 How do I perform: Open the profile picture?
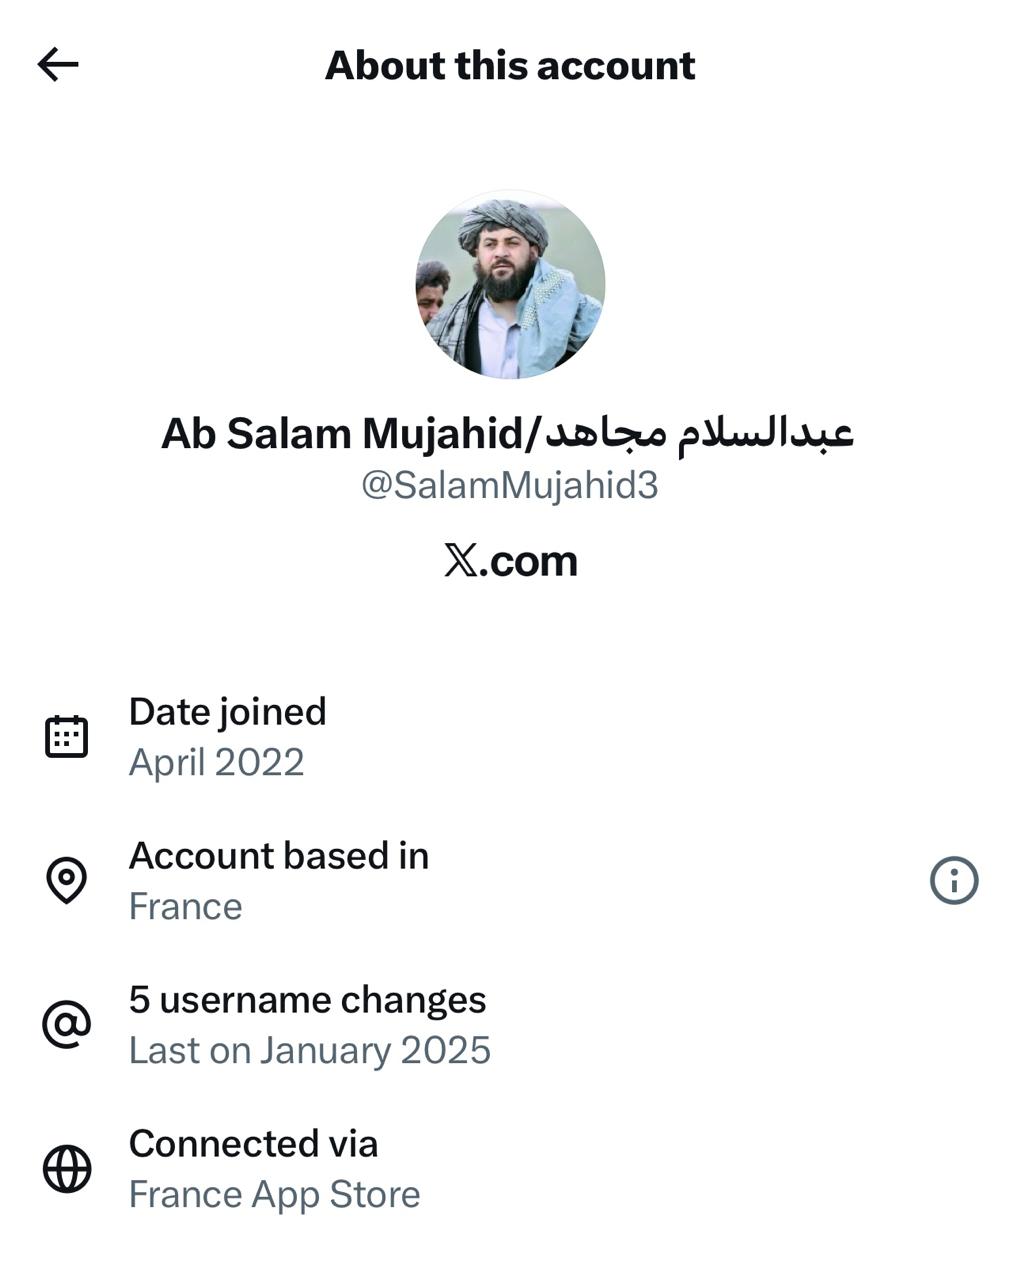click(x=510, y=285)
